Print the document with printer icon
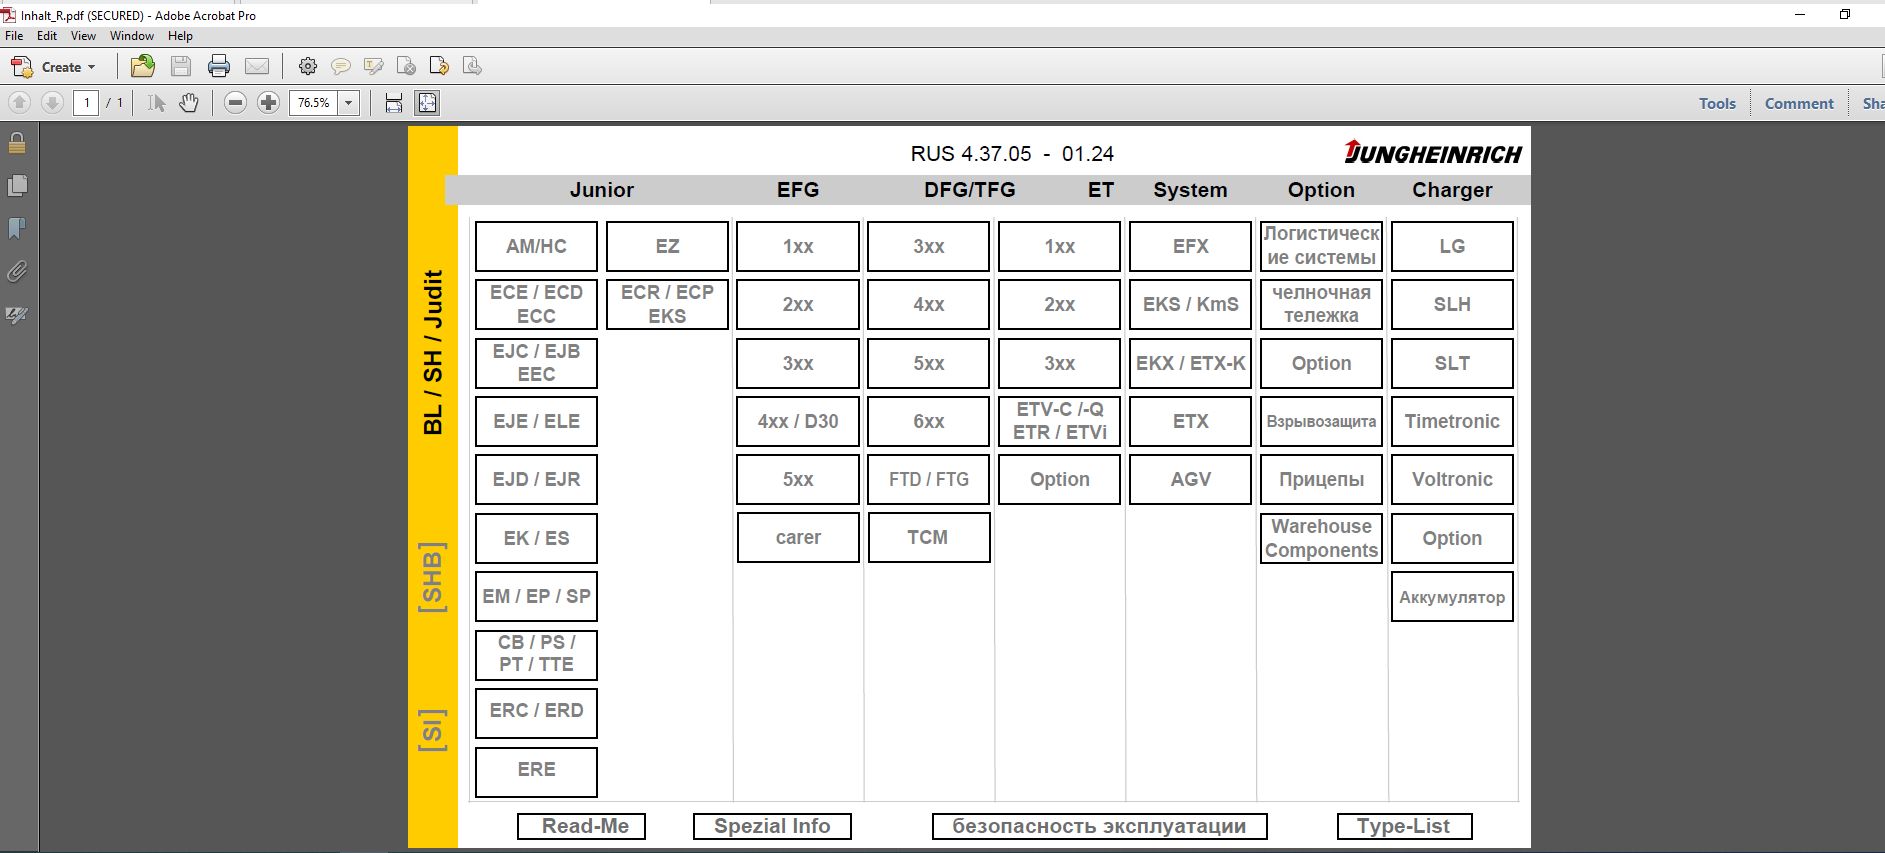This screenshot has height=853, width=1885. pyautogui.click(x=219, y=66)
